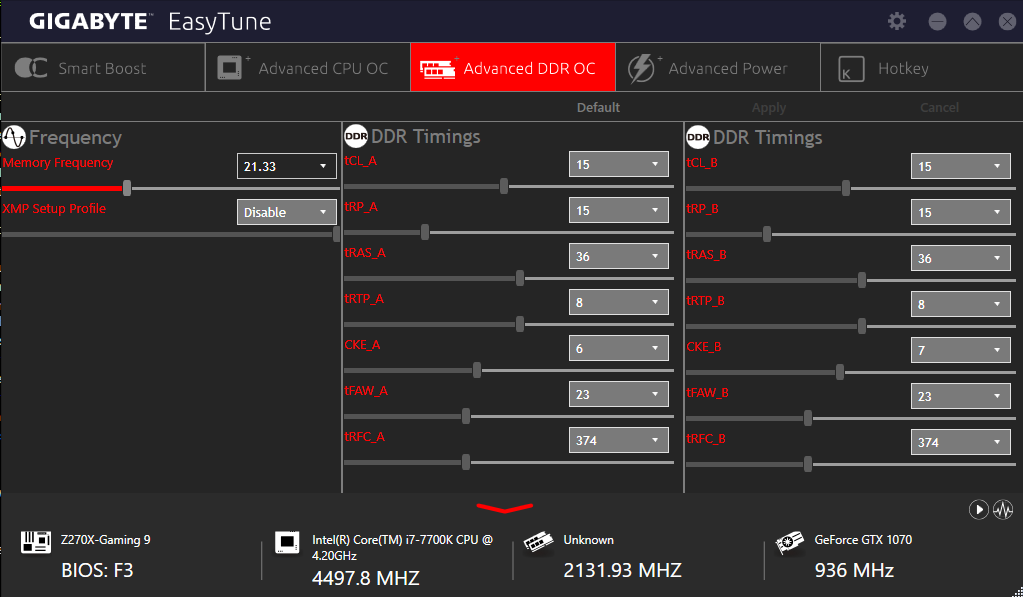
Task: Open the tRP_A value dropdown
Action: point(618,210)
